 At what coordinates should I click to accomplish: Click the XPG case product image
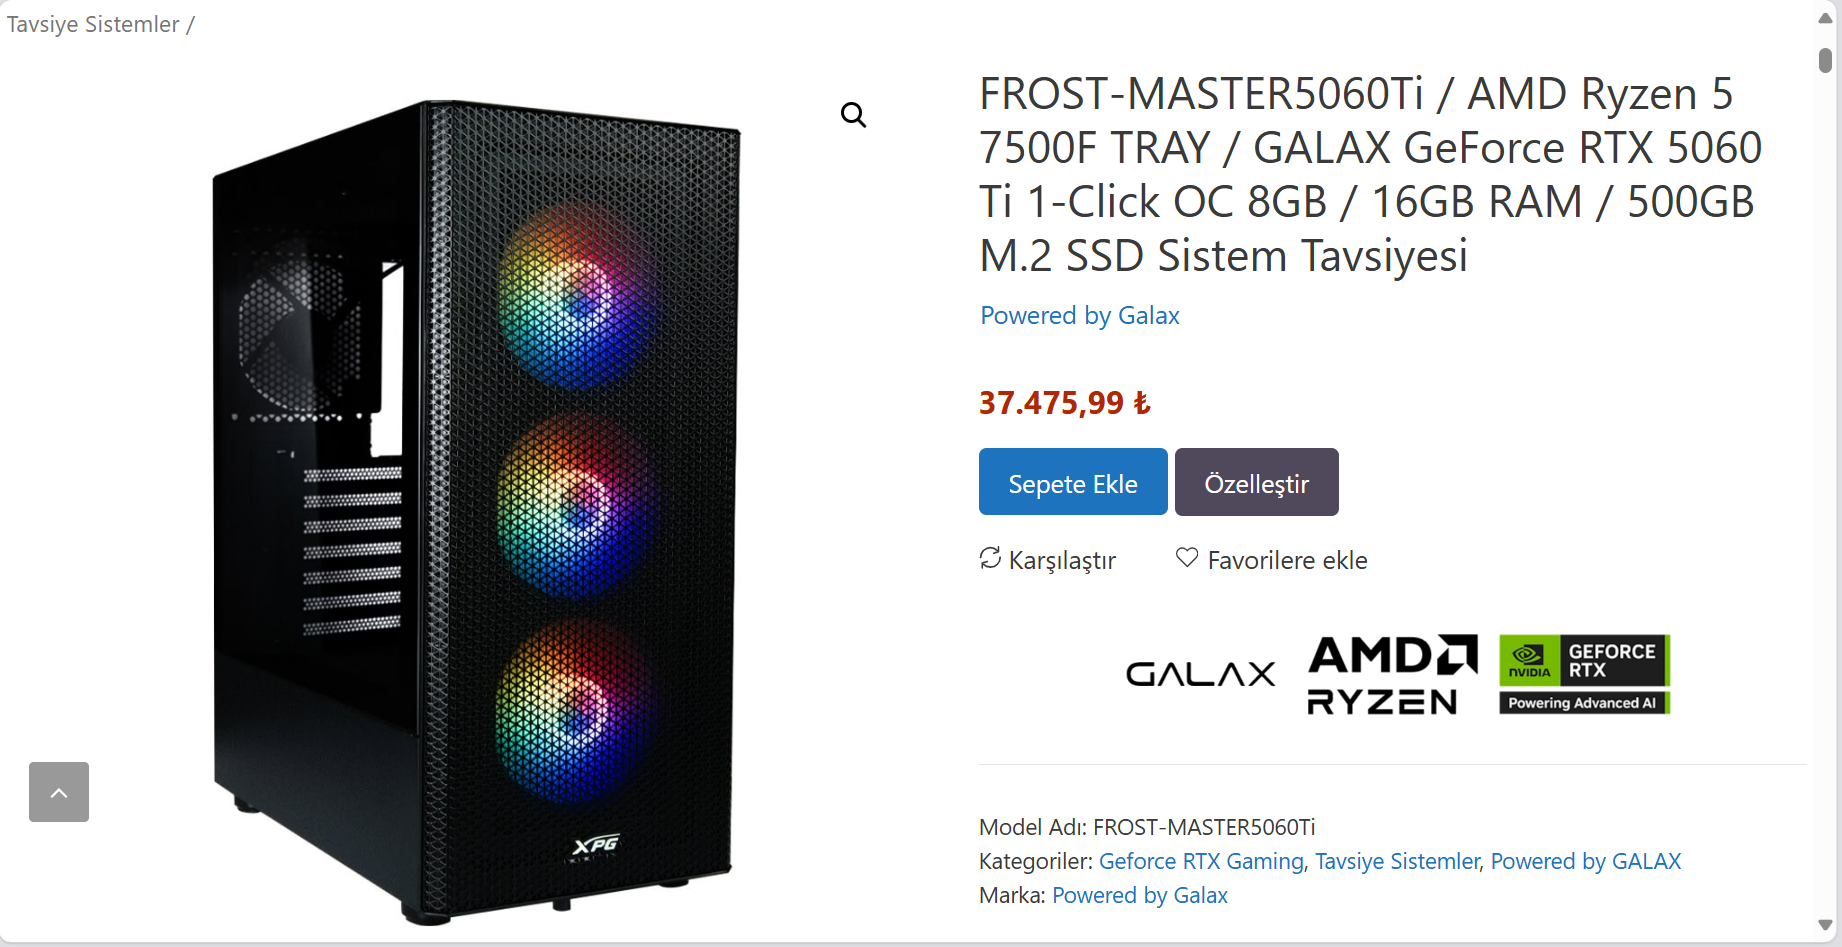point(476,510)
